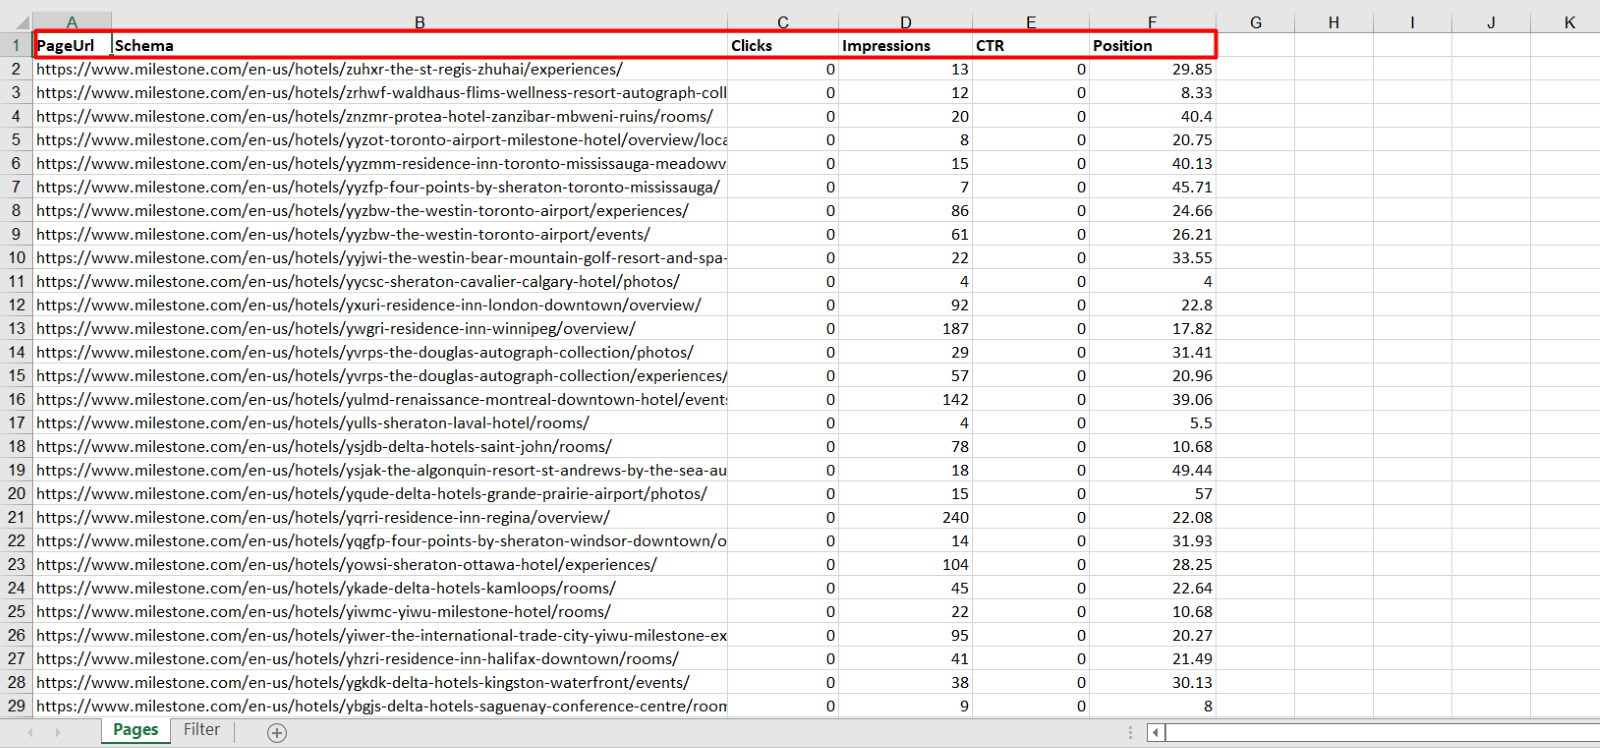The height and width of the screenshot is (748, 1600).
Task: Select column G header
Action: 1256,22
